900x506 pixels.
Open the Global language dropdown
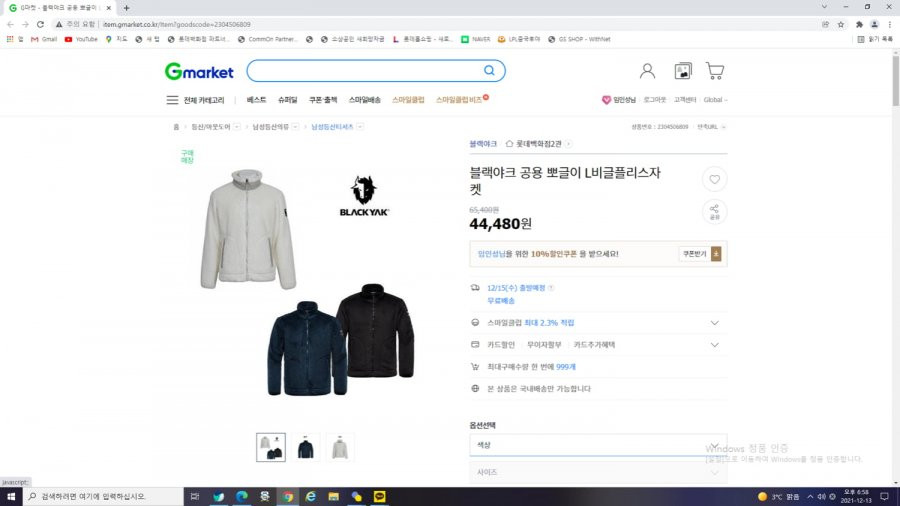tap(715, 100)
